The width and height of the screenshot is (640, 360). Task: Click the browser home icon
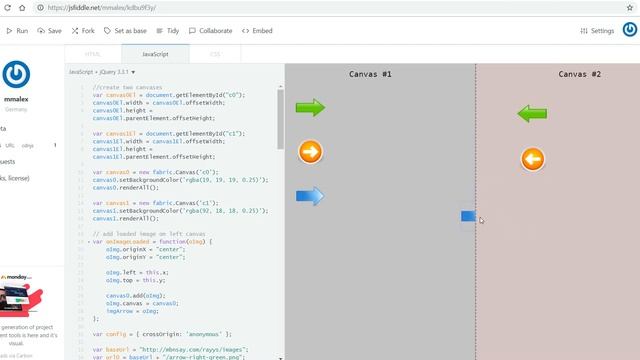[22, 8]
